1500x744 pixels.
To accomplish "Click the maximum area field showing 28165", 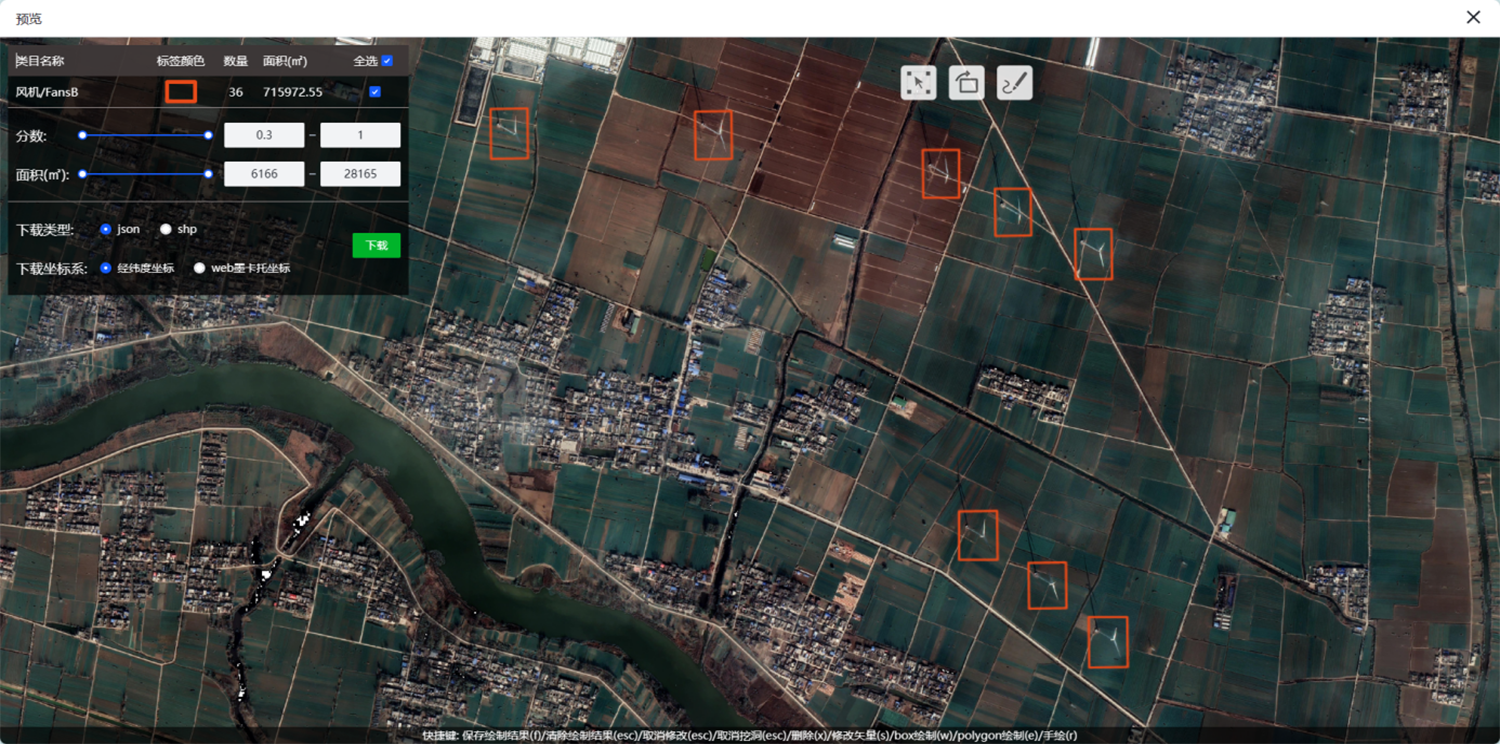I will [x=360, y=174].
